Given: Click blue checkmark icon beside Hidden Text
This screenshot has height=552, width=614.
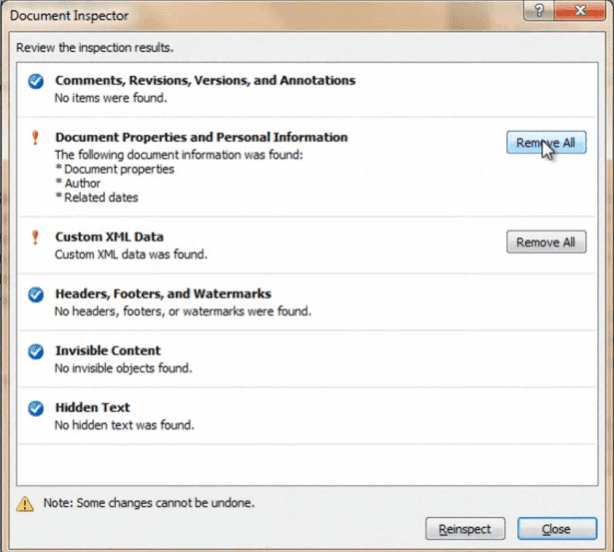Looking at the screenshot, I should [36, 408].
